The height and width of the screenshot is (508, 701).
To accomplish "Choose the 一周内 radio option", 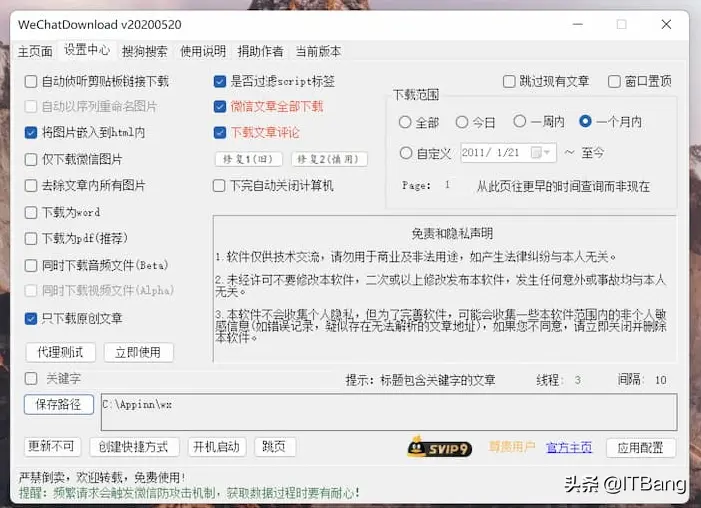I will [520, 122].
